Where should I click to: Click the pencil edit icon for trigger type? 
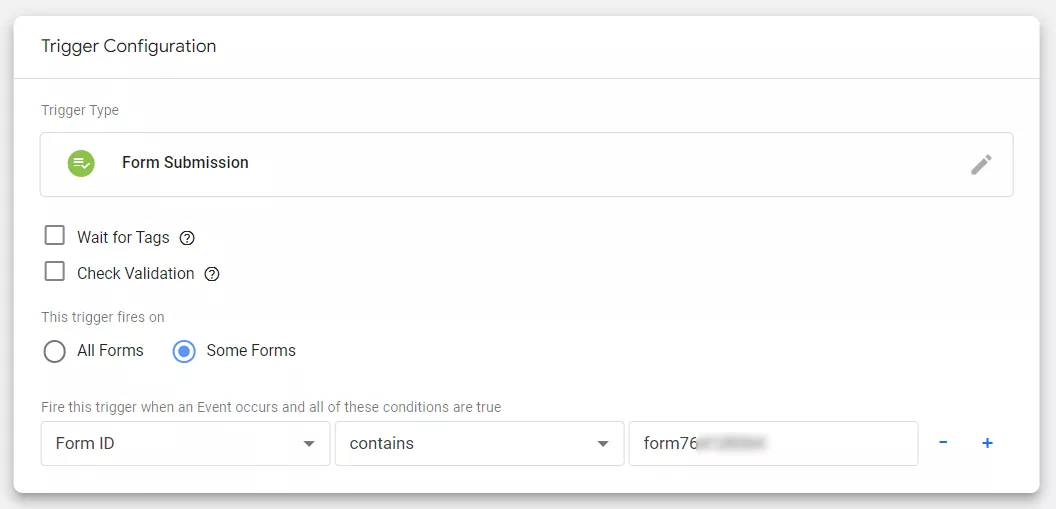coord(981,164)
